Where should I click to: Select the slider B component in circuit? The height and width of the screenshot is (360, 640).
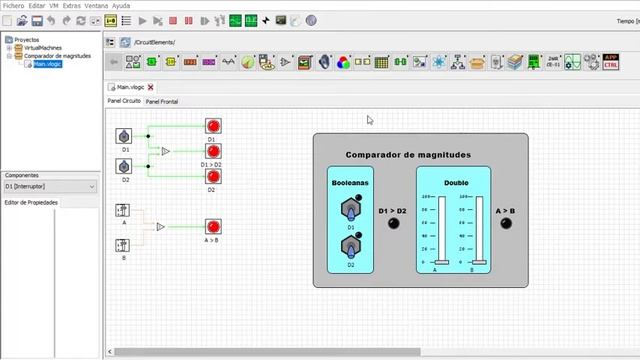122,246
